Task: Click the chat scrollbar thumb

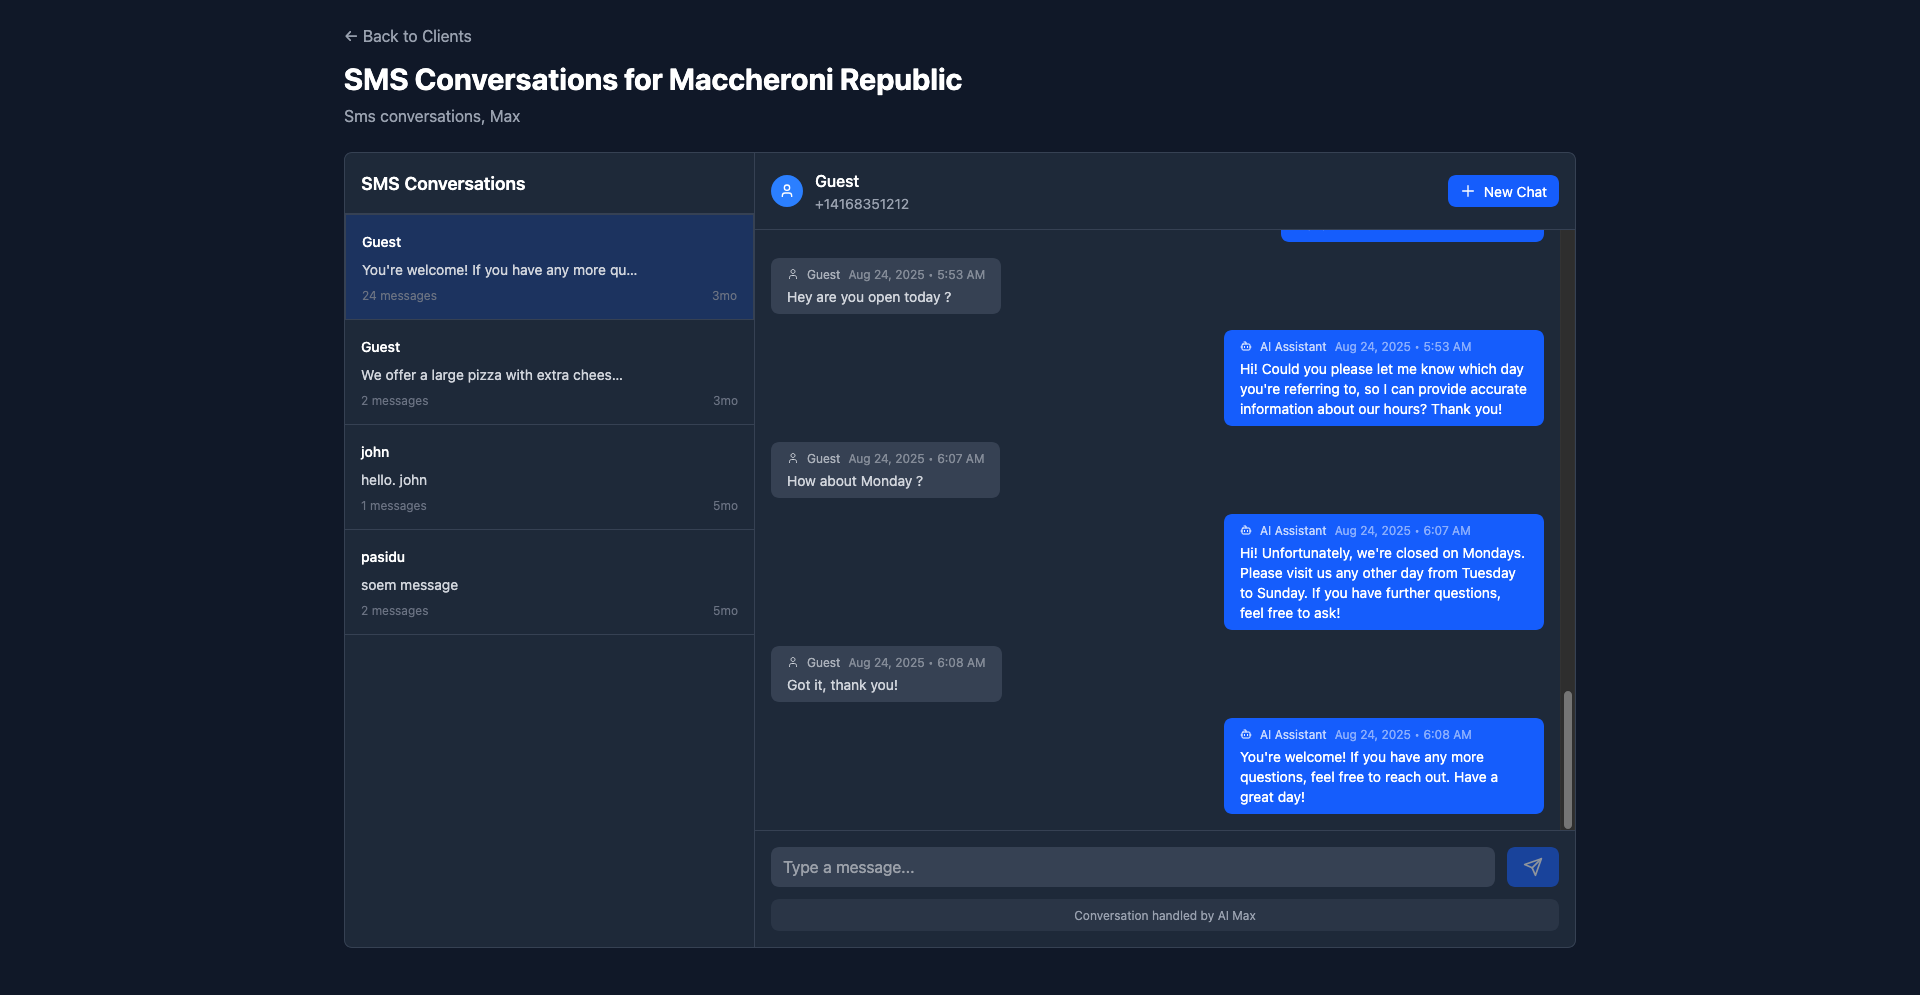Action: tap(1567, 758)
